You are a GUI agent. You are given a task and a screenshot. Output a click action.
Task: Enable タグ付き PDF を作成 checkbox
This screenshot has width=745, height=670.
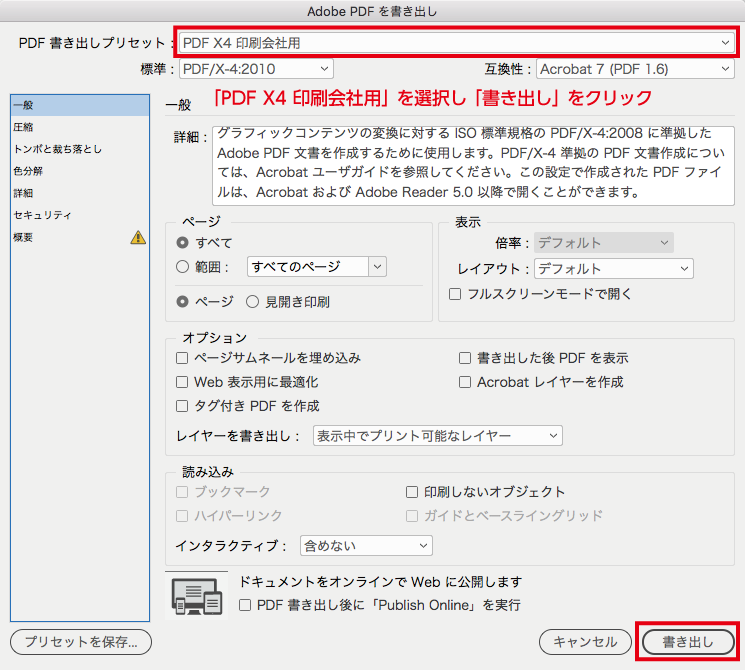pyautogui.click(x=182, y=406)
